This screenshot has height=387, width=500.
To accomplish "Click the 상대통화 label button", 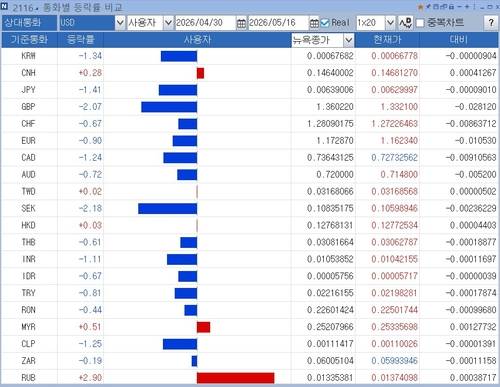I will click(x=29, y=23).
